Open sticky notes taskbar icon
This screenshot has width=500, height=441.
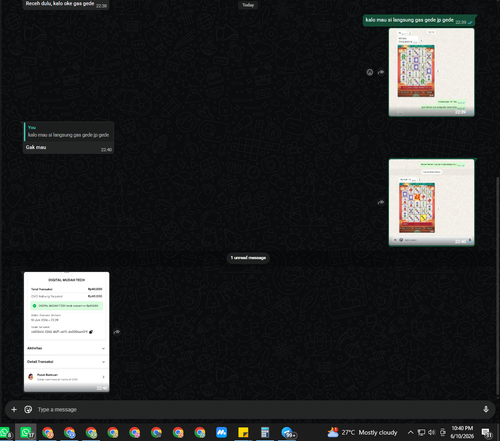(x=243, y=432)
